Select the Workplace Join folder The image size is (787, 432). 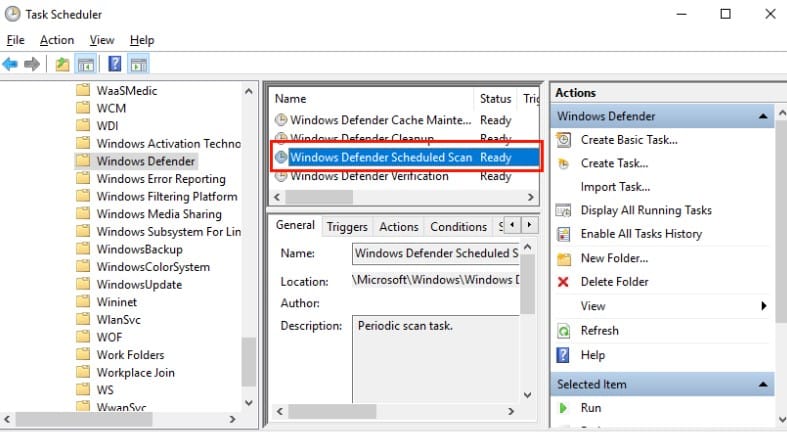tap(136, 372)
